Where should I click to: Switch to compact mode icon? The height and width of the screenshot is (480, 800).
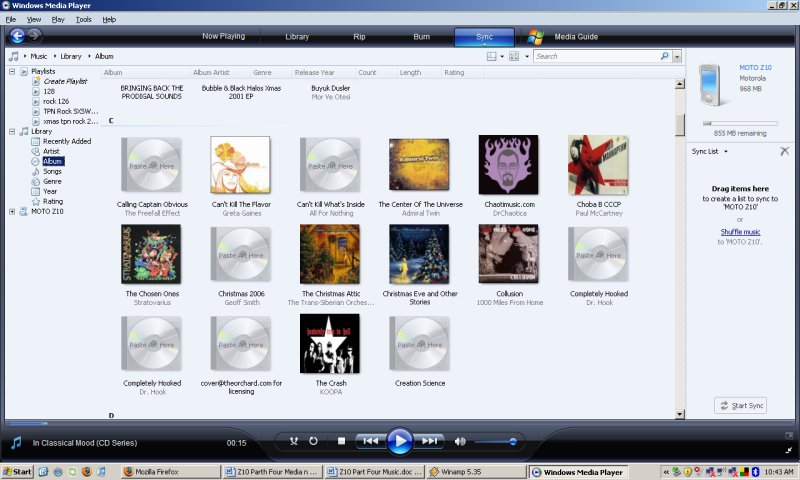click(789, 450)
